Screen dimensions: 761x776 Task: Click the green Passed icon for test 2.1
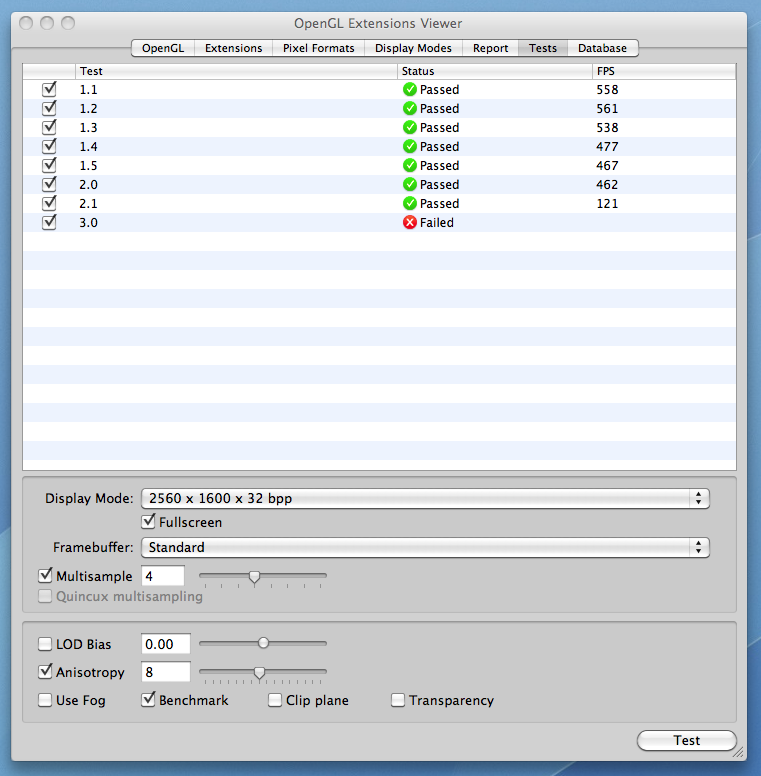[x=410, y=203]
